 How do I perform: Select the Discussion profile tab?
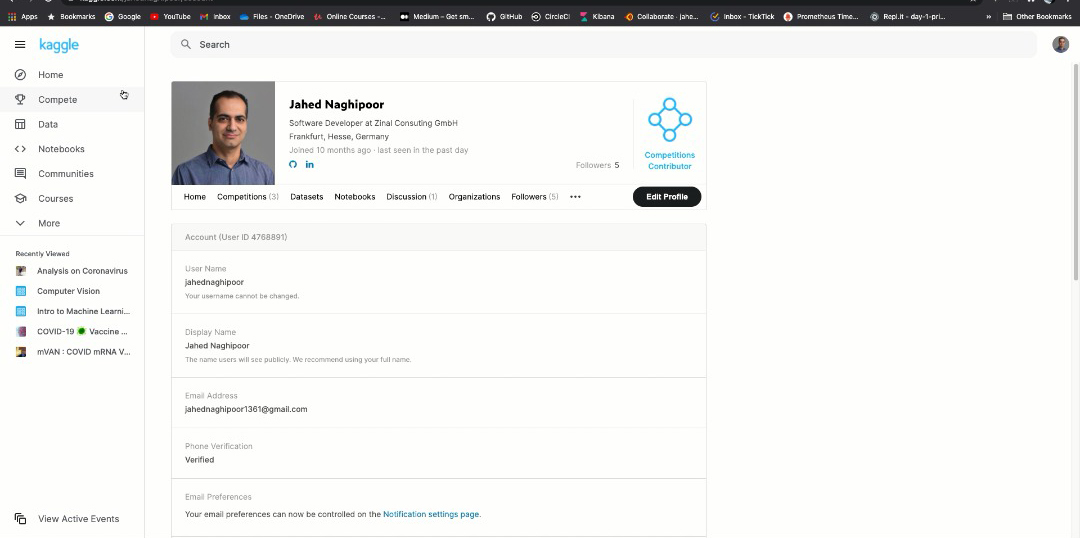pyautogui.click(x=411, y=197)
